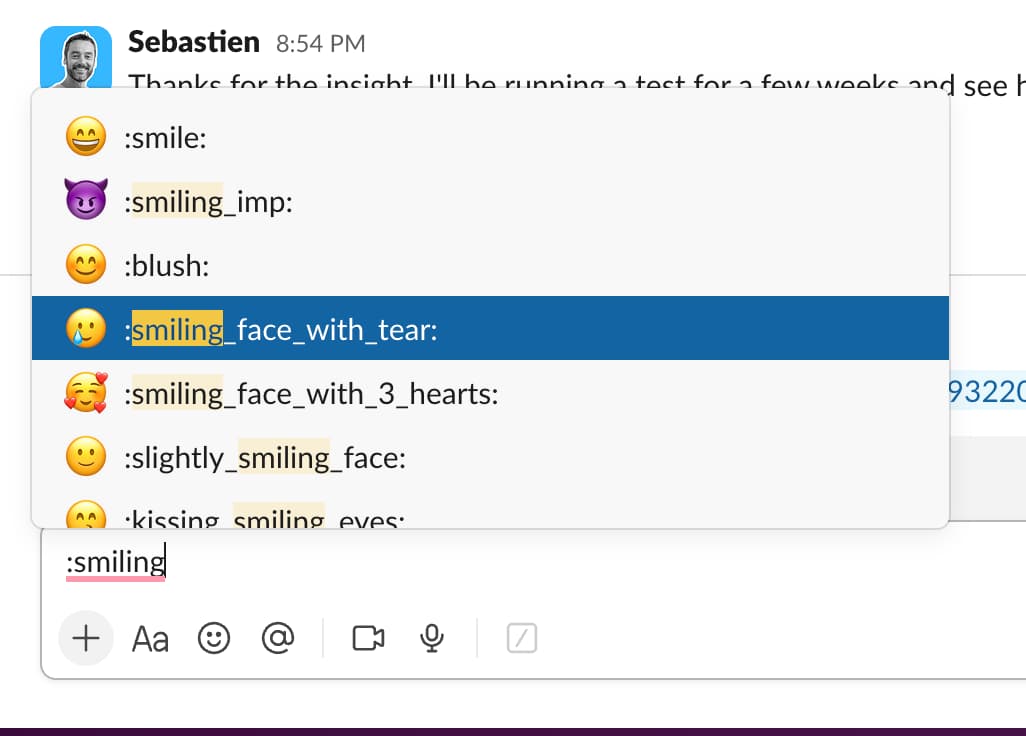Choose the :smiling_imp: emoji suggestion
The width and height of the screenshot is (1026, 736).
pyautogui.click(x=490, y=201)
